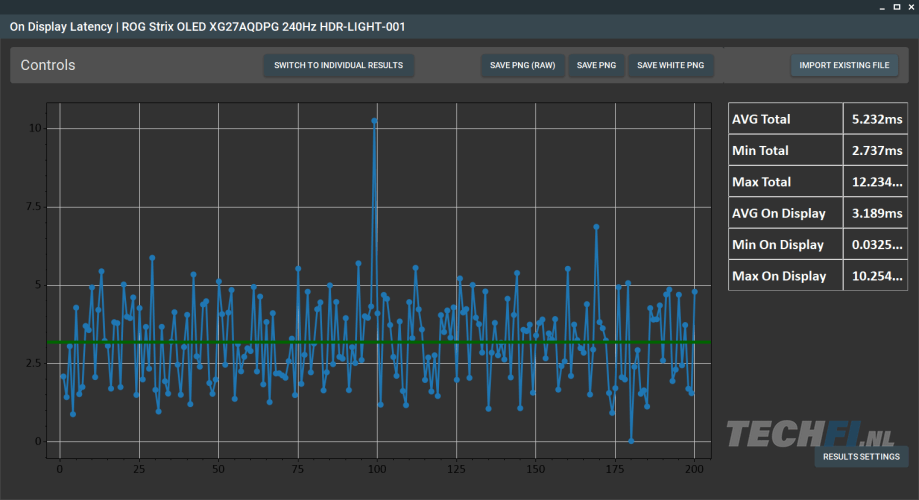Click the Min Total label

click(760, 151)
